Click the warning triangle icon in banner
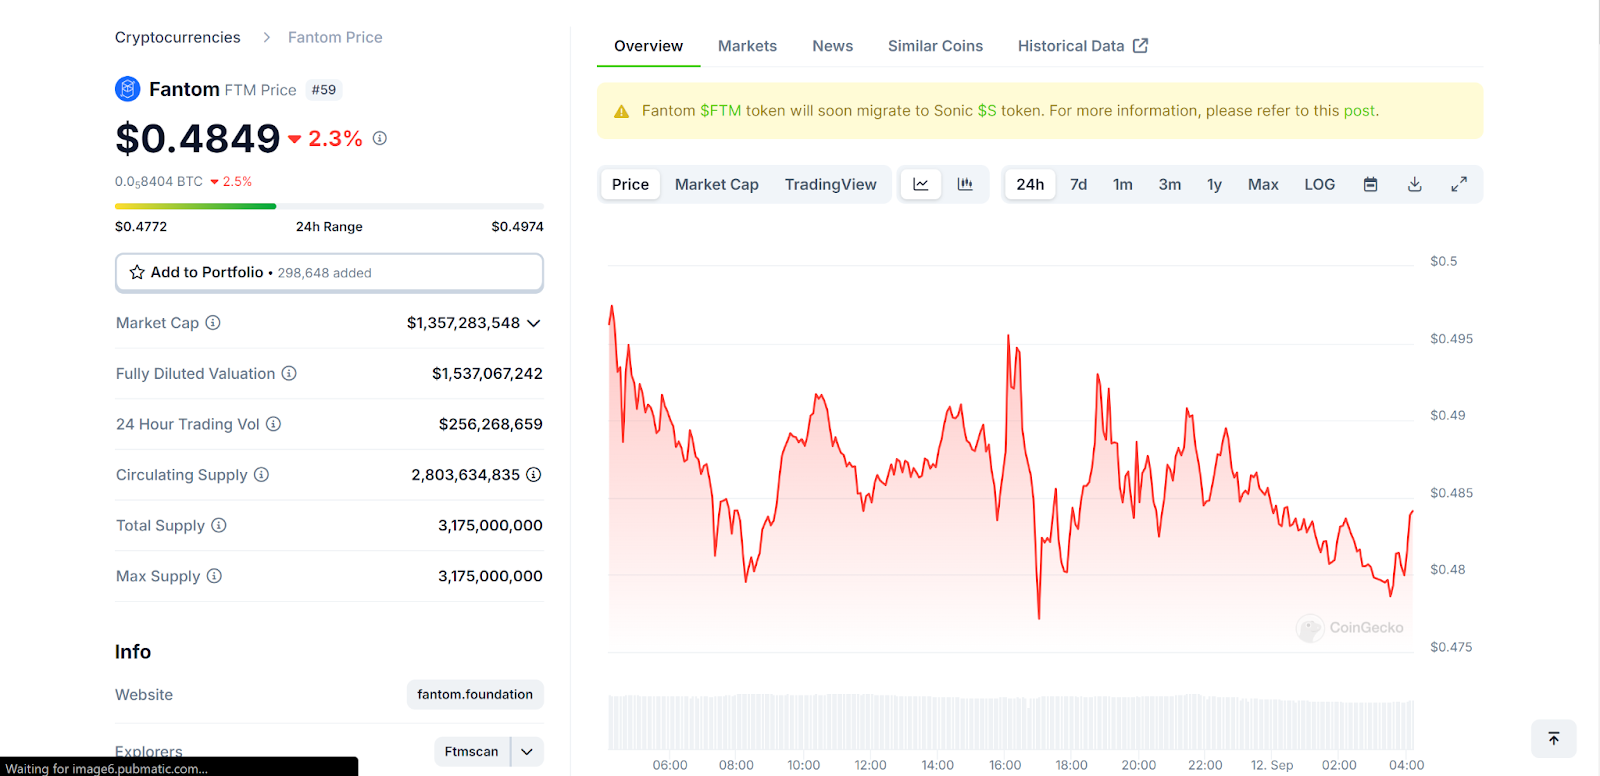1600x776 pixels. click(x=622, y=111)
